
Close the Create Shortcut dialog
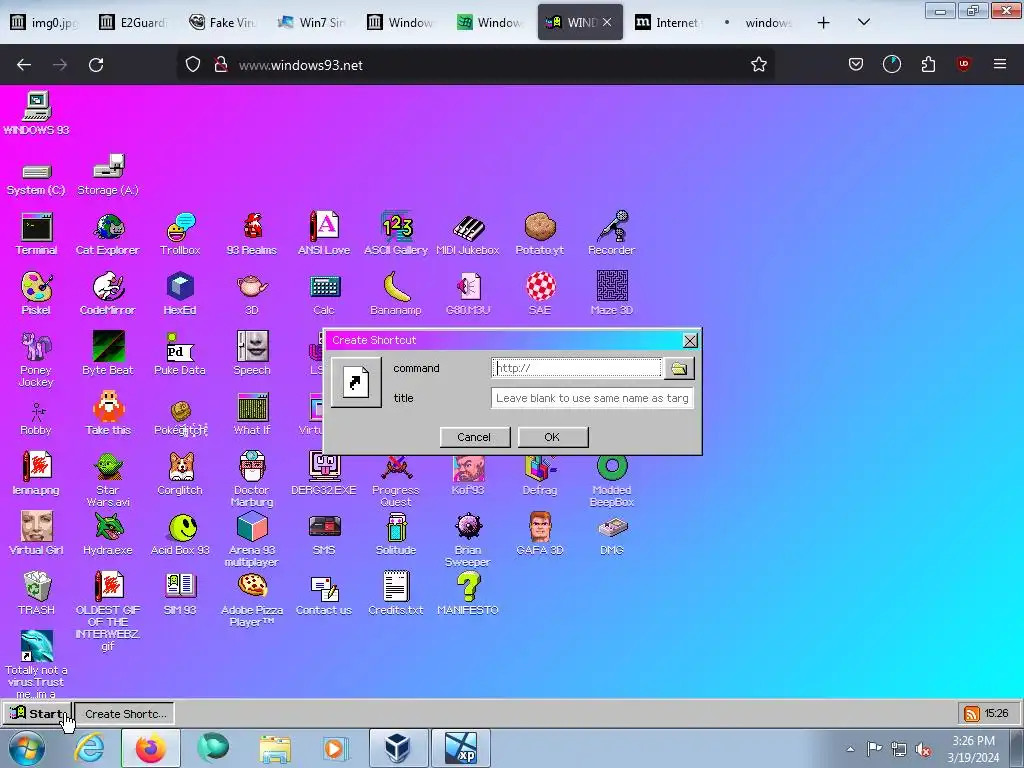point(690,340)
